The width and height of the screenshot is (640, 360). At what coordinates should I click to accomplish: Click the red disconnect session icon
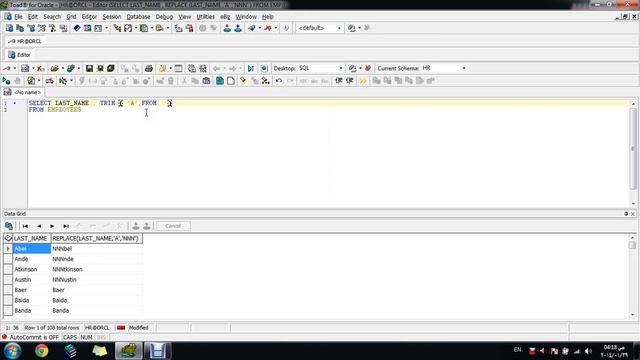(x=267, y=28)
